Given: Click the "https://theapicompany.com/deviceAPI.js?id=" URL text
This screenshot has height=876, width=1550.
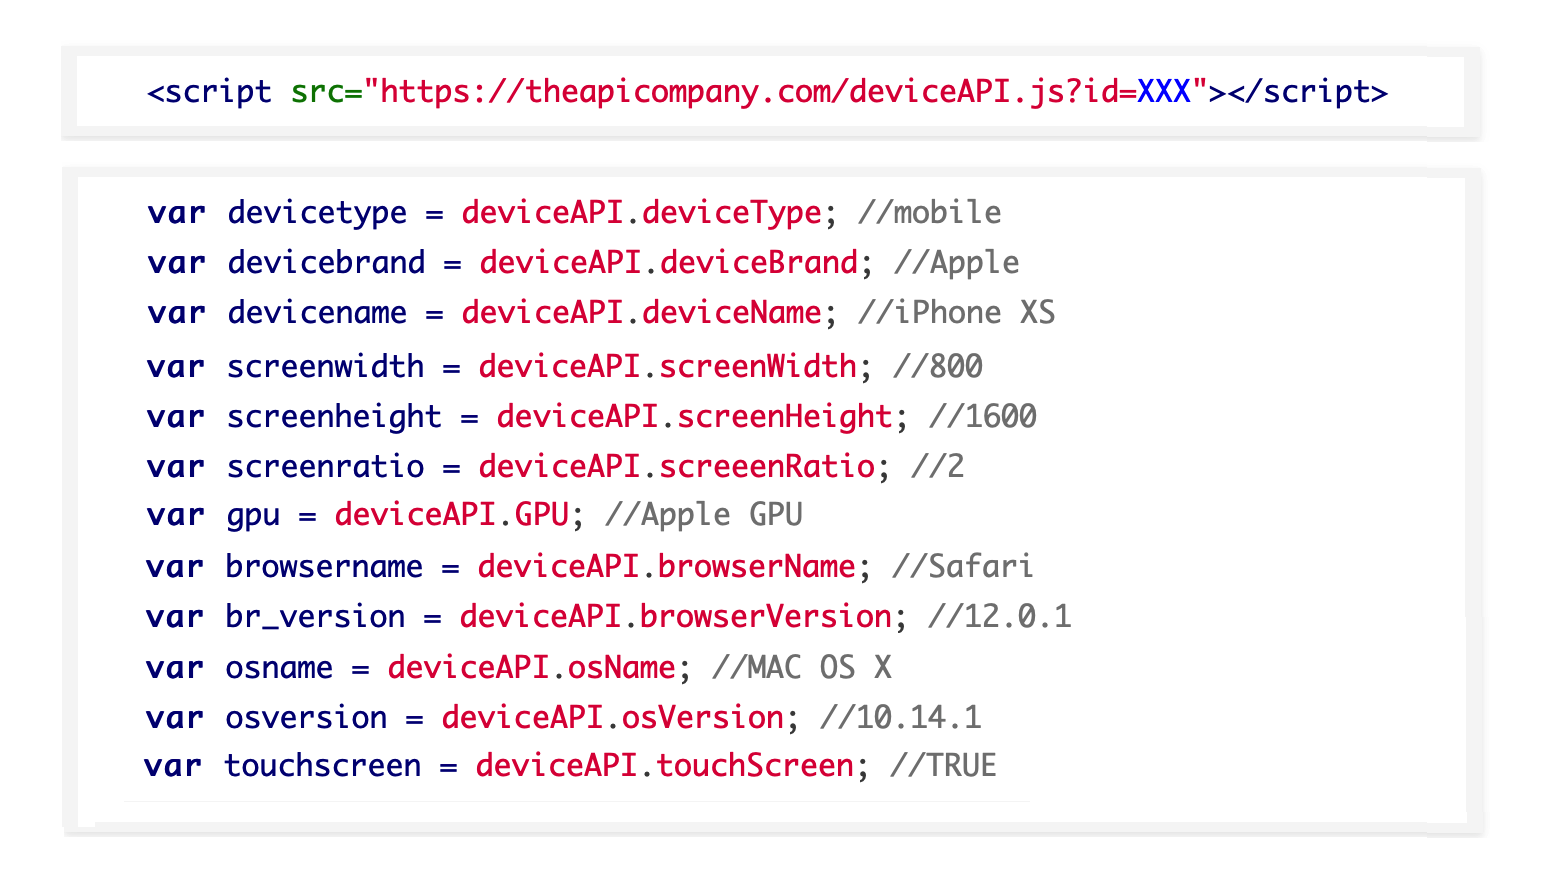Looking at the screenshot, I should coord(759,92).
